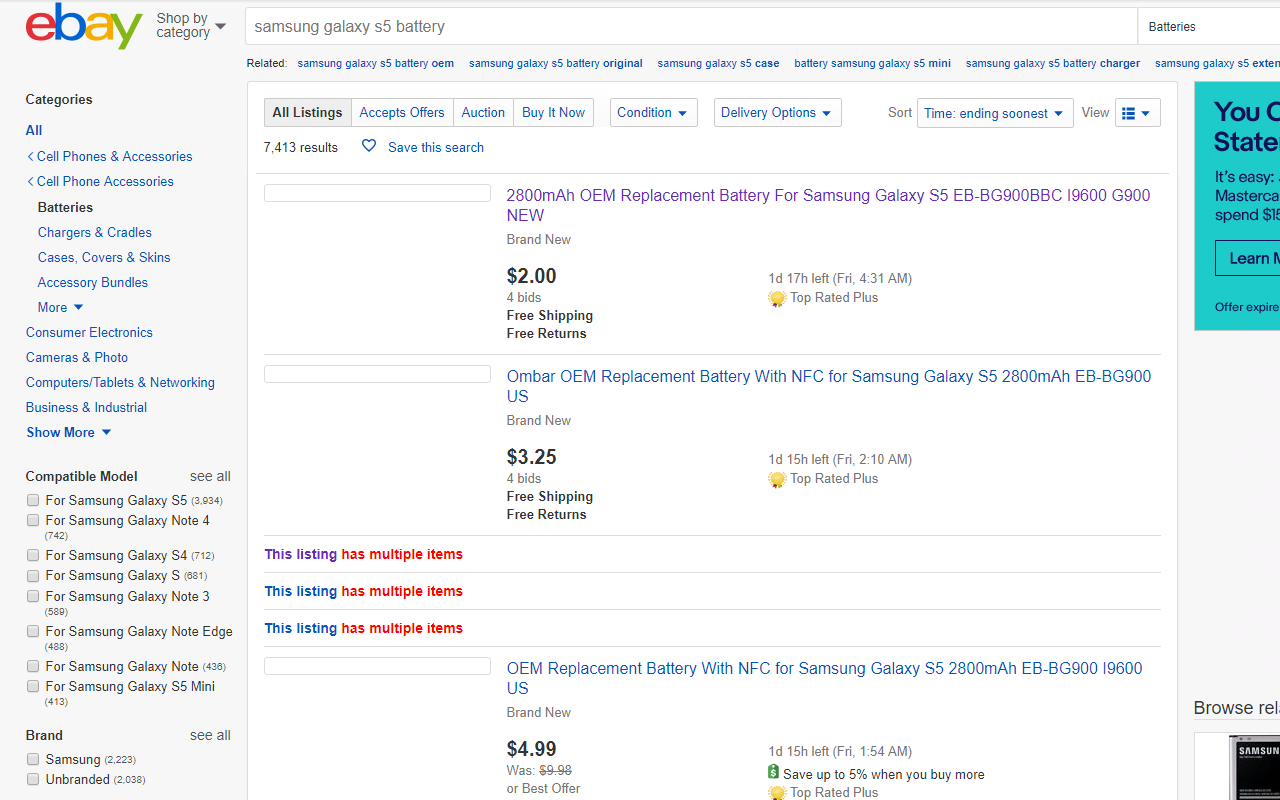Screen dimensions: 1280x800
Task: Click Top Rated Plus badge on $2.00 listing
Action: pyautogui.click(x=823, y=298)
